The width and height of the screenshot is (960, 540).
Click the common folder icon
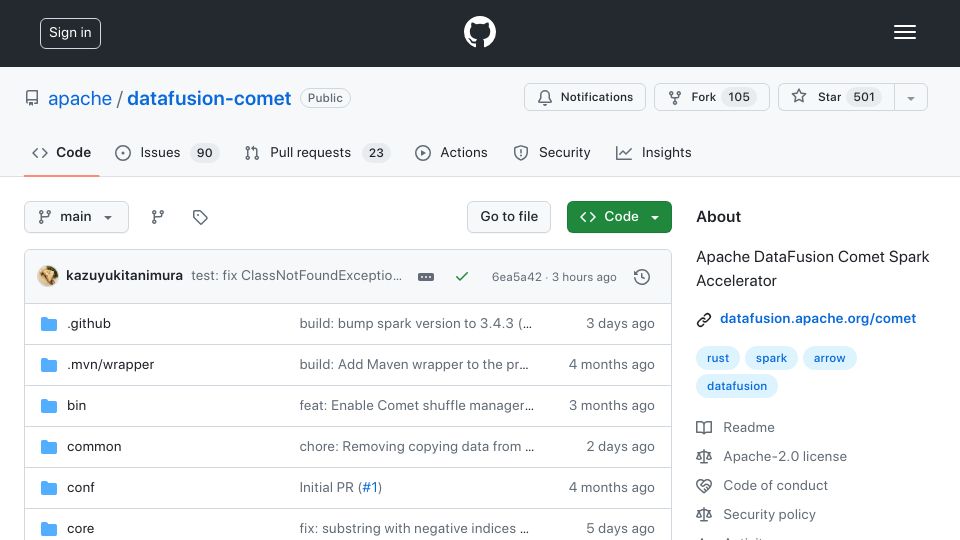tap(49, 447)
